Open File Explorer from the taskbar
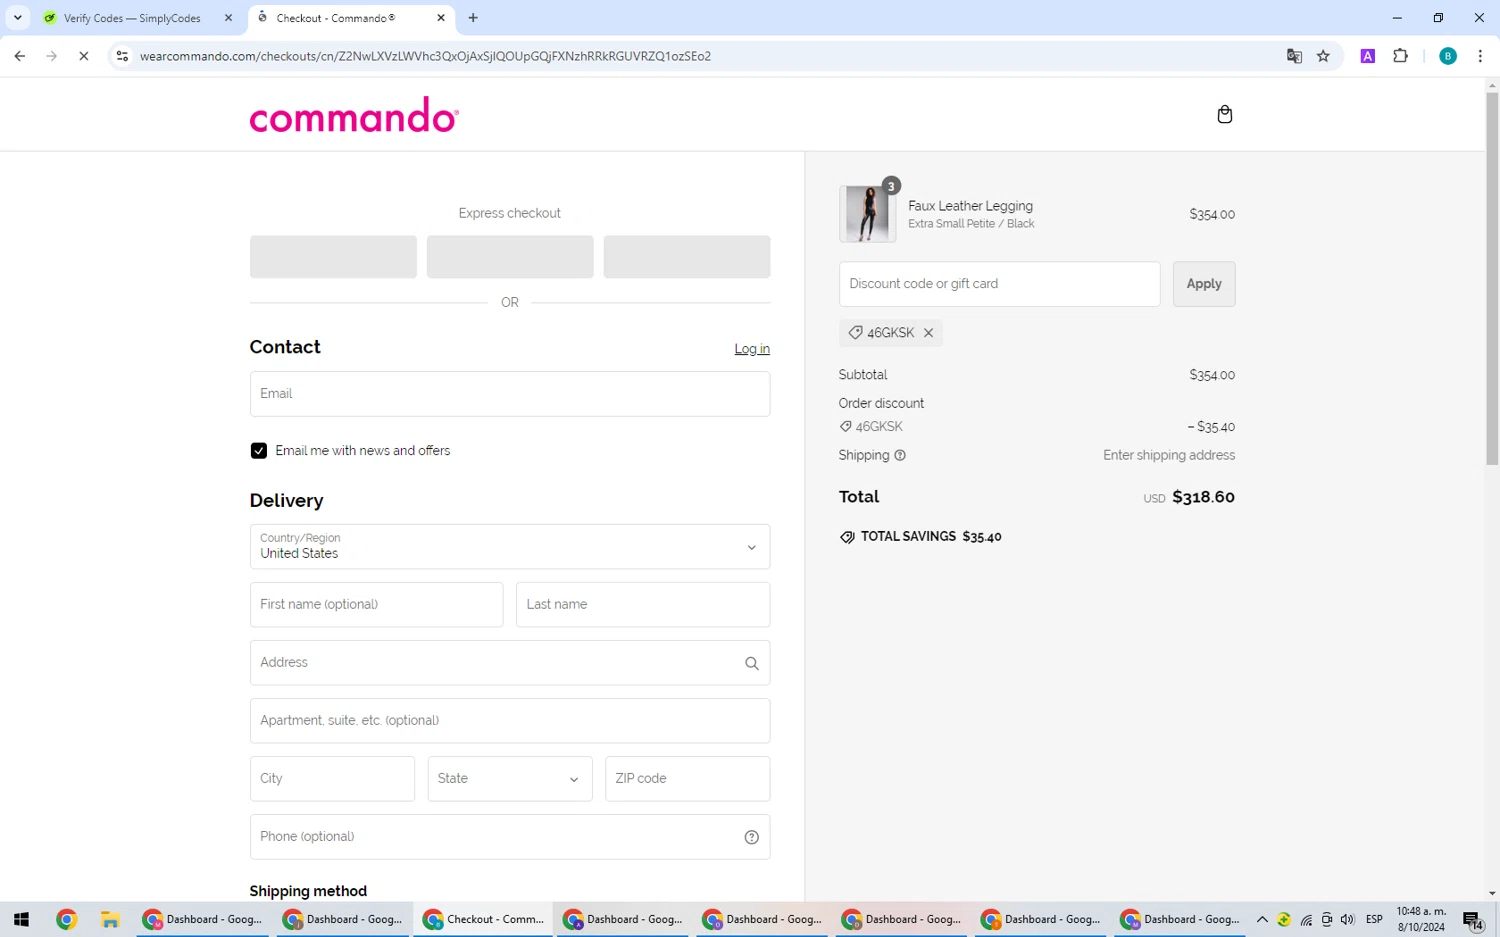The image size is (1500, 937). (110, 919)
